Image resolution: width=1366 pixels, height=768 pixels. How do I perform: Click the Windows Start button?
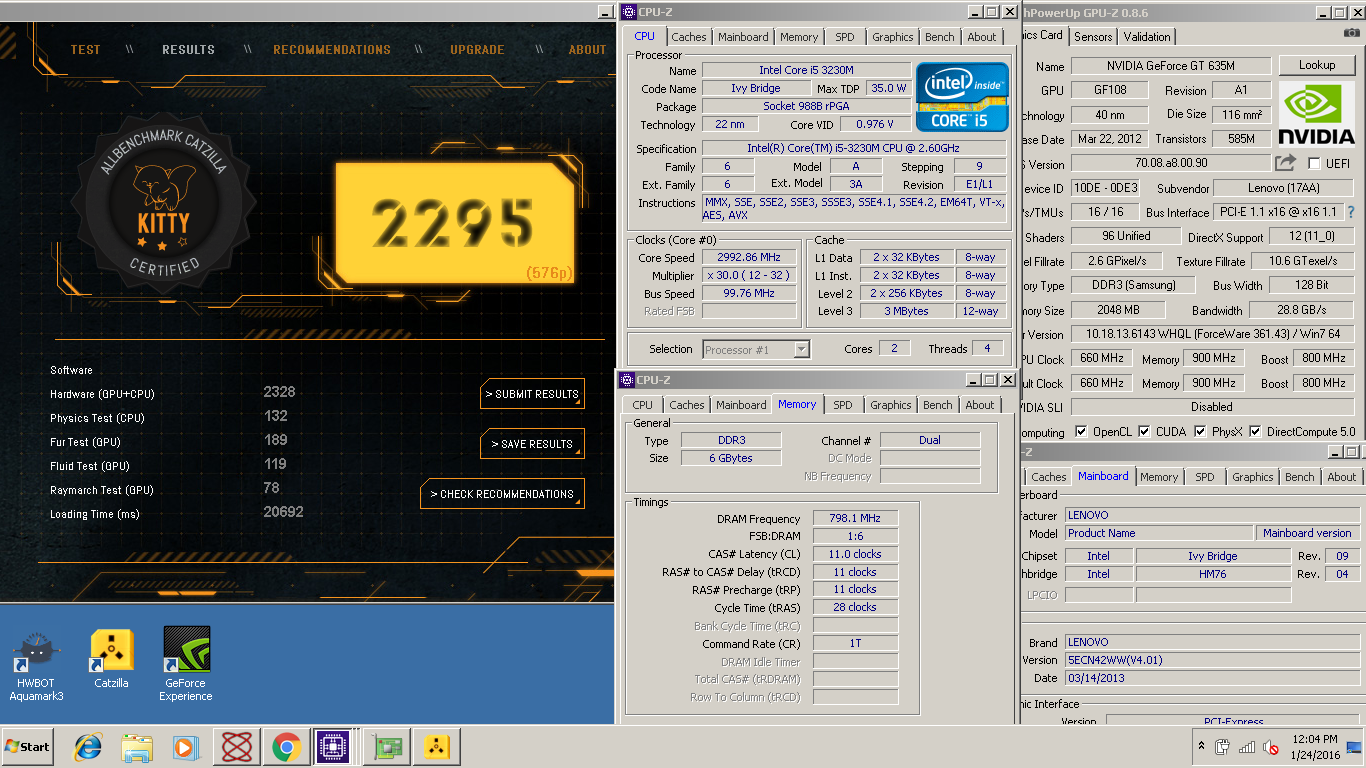27,747
